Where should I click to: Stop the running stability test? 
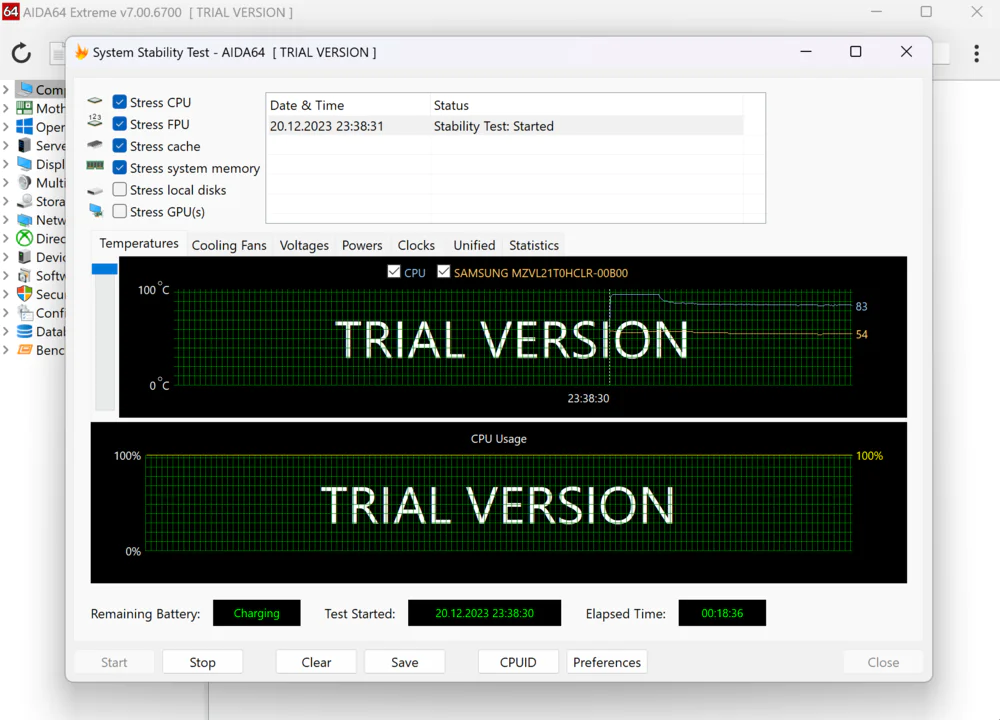point(203,662)
